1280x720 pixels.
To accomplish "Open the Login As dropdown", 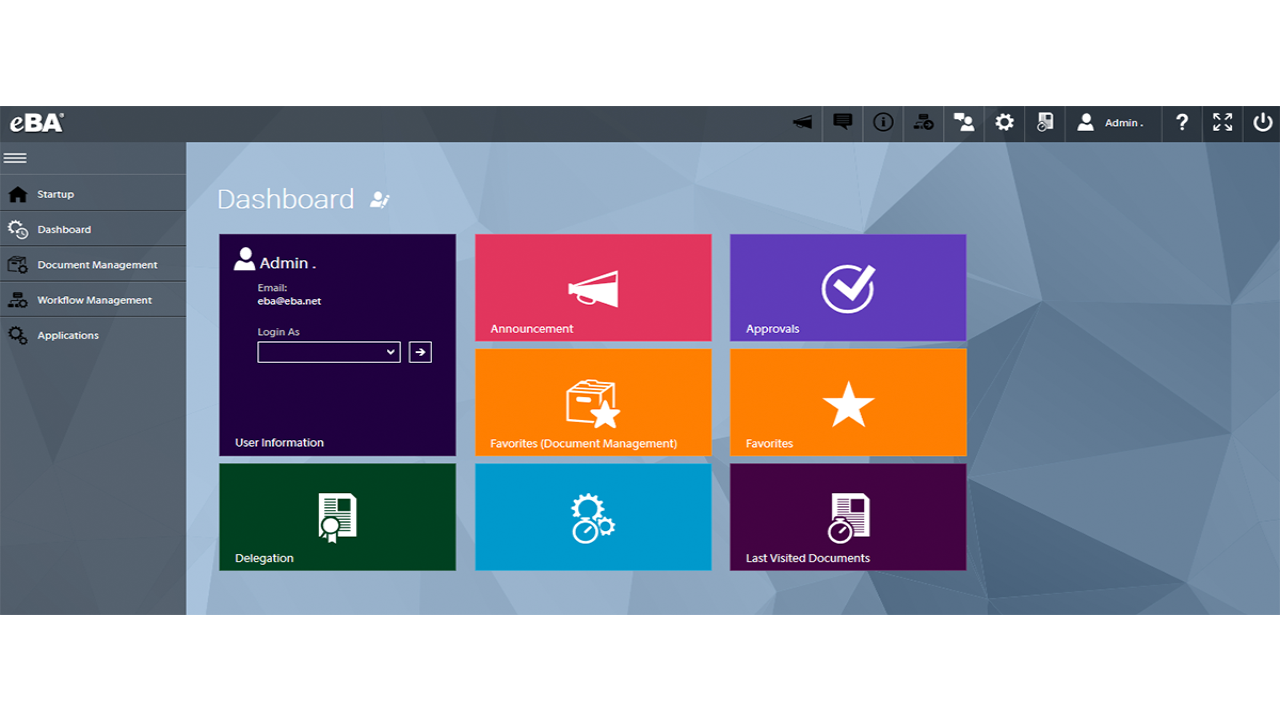I will tap(329, 352).
